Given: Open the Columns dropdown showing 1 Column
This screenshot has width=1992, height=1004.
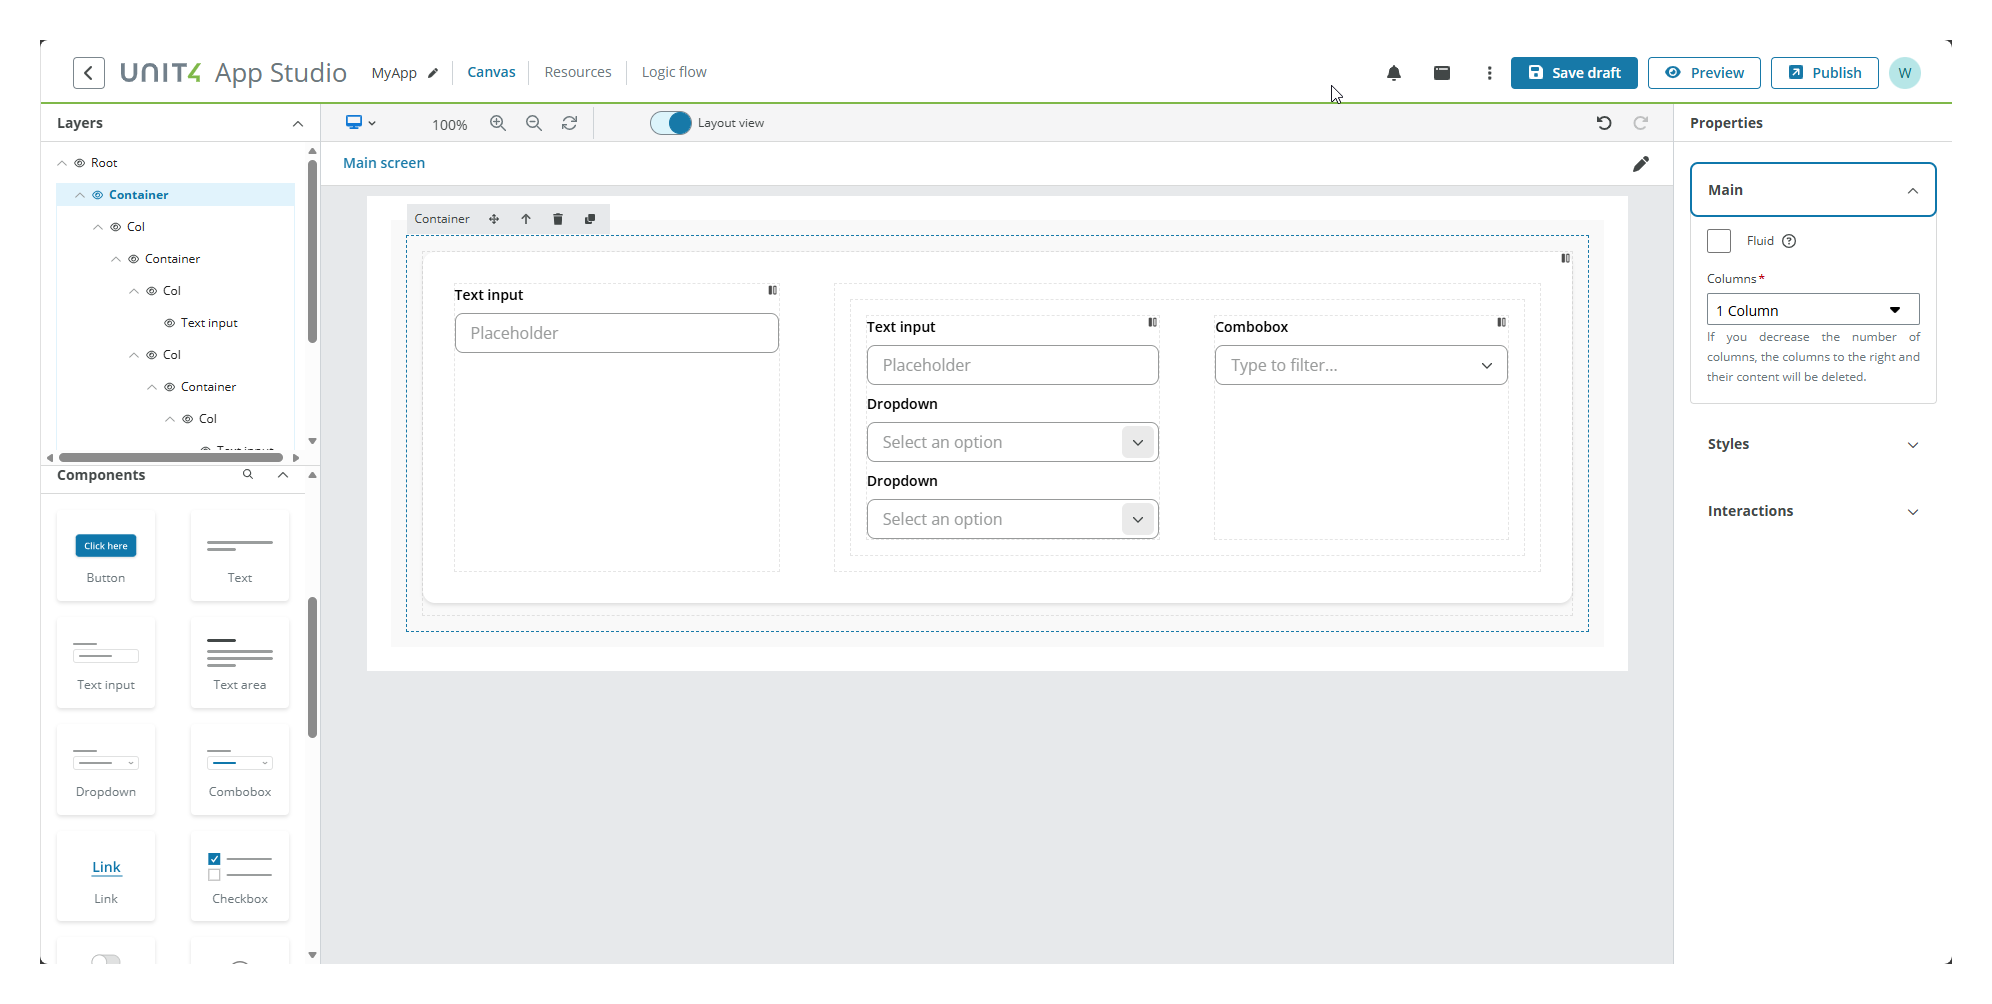Looking at the screenshot, I should pyautogui.click(x=1813, y=310).
